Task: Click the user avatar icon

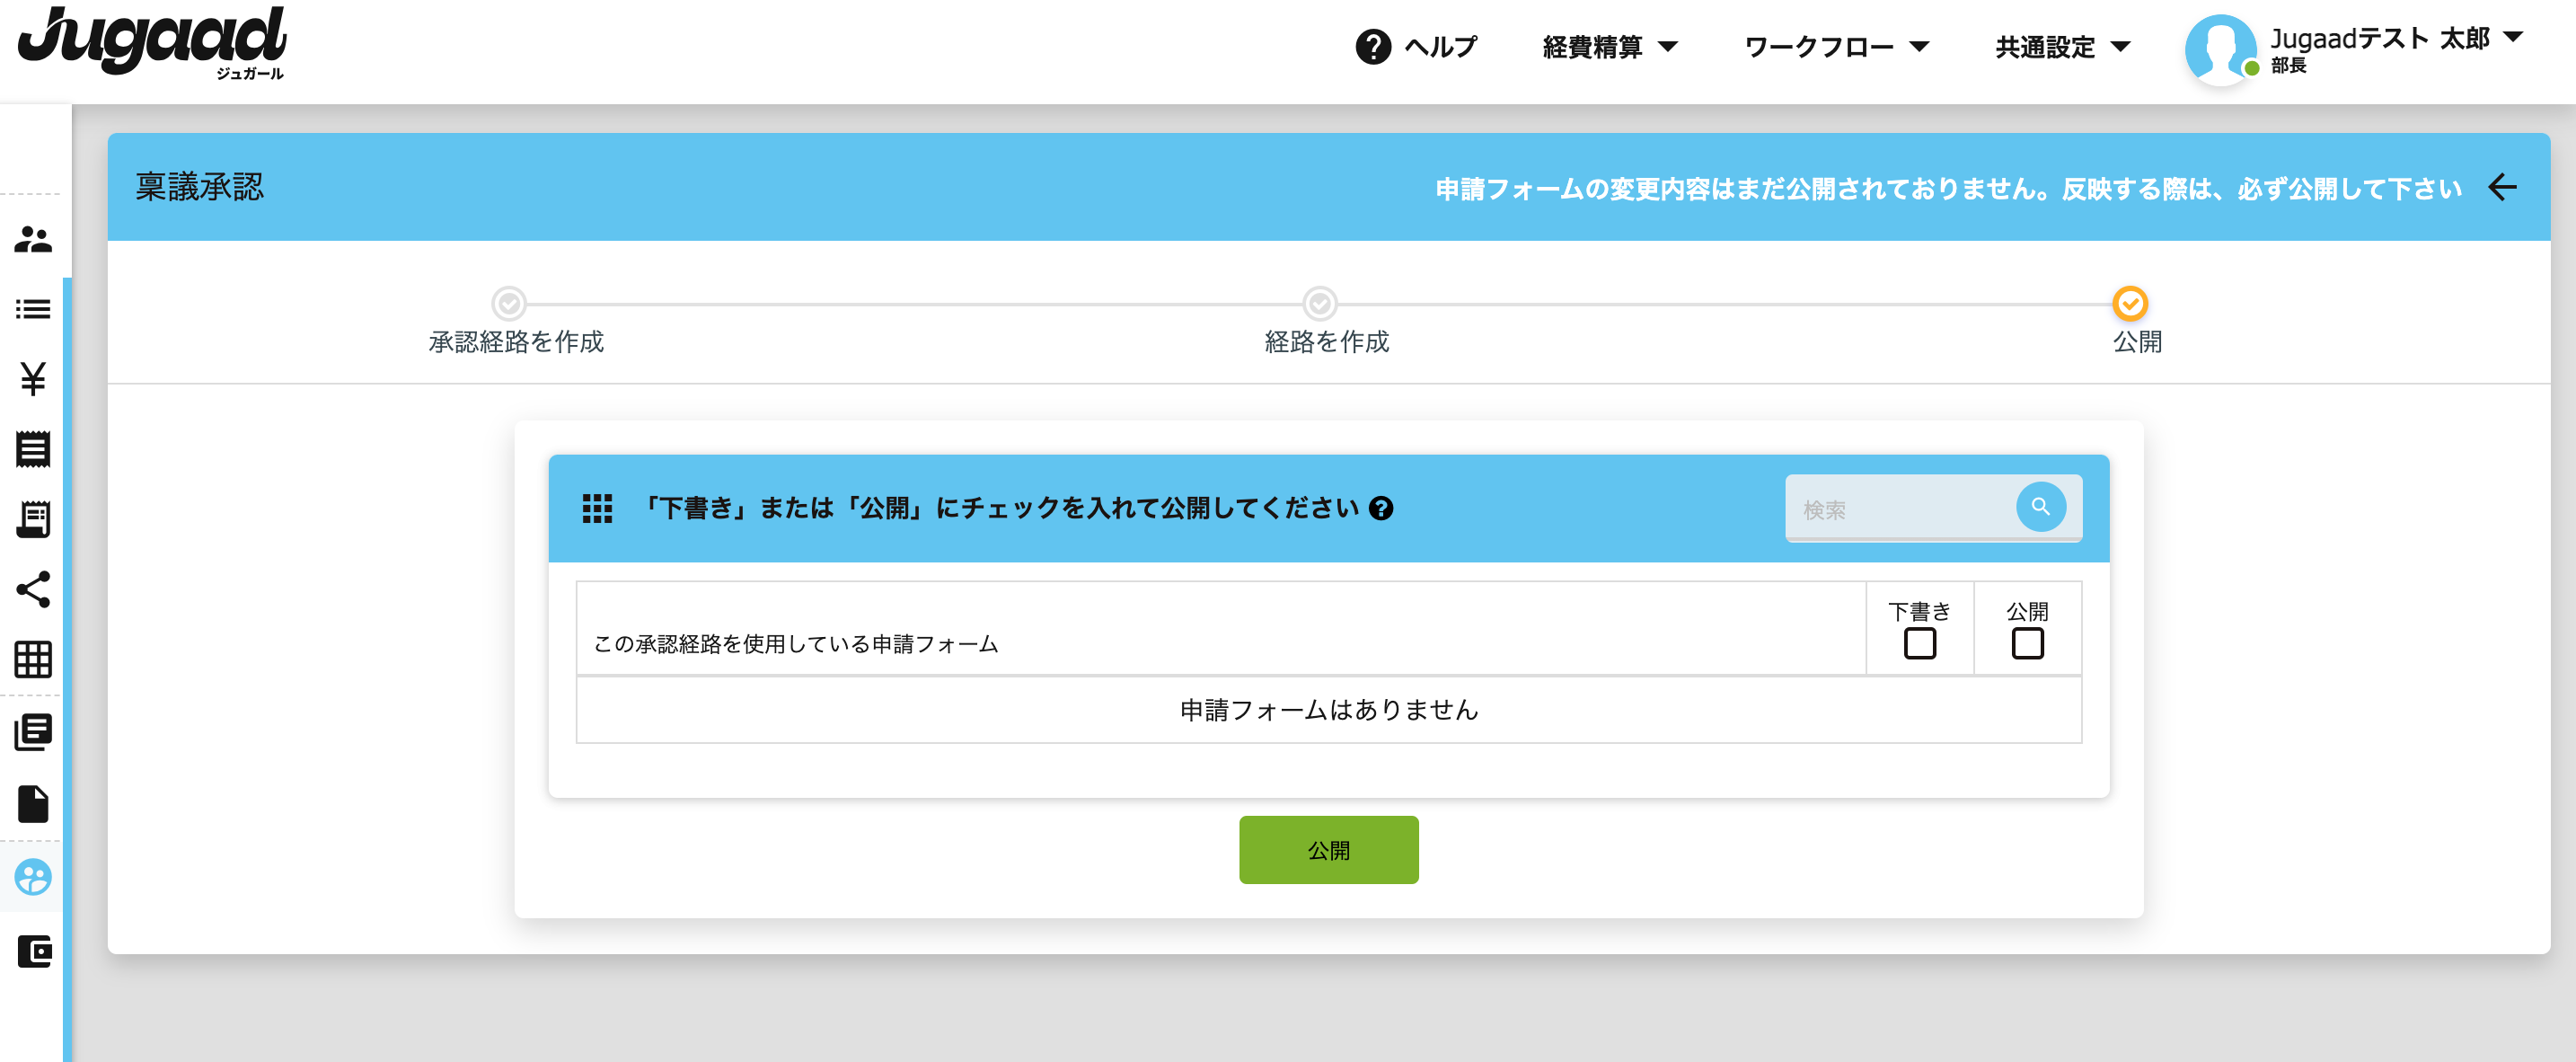Action: pyautogui.click(x=2221, y=49)
